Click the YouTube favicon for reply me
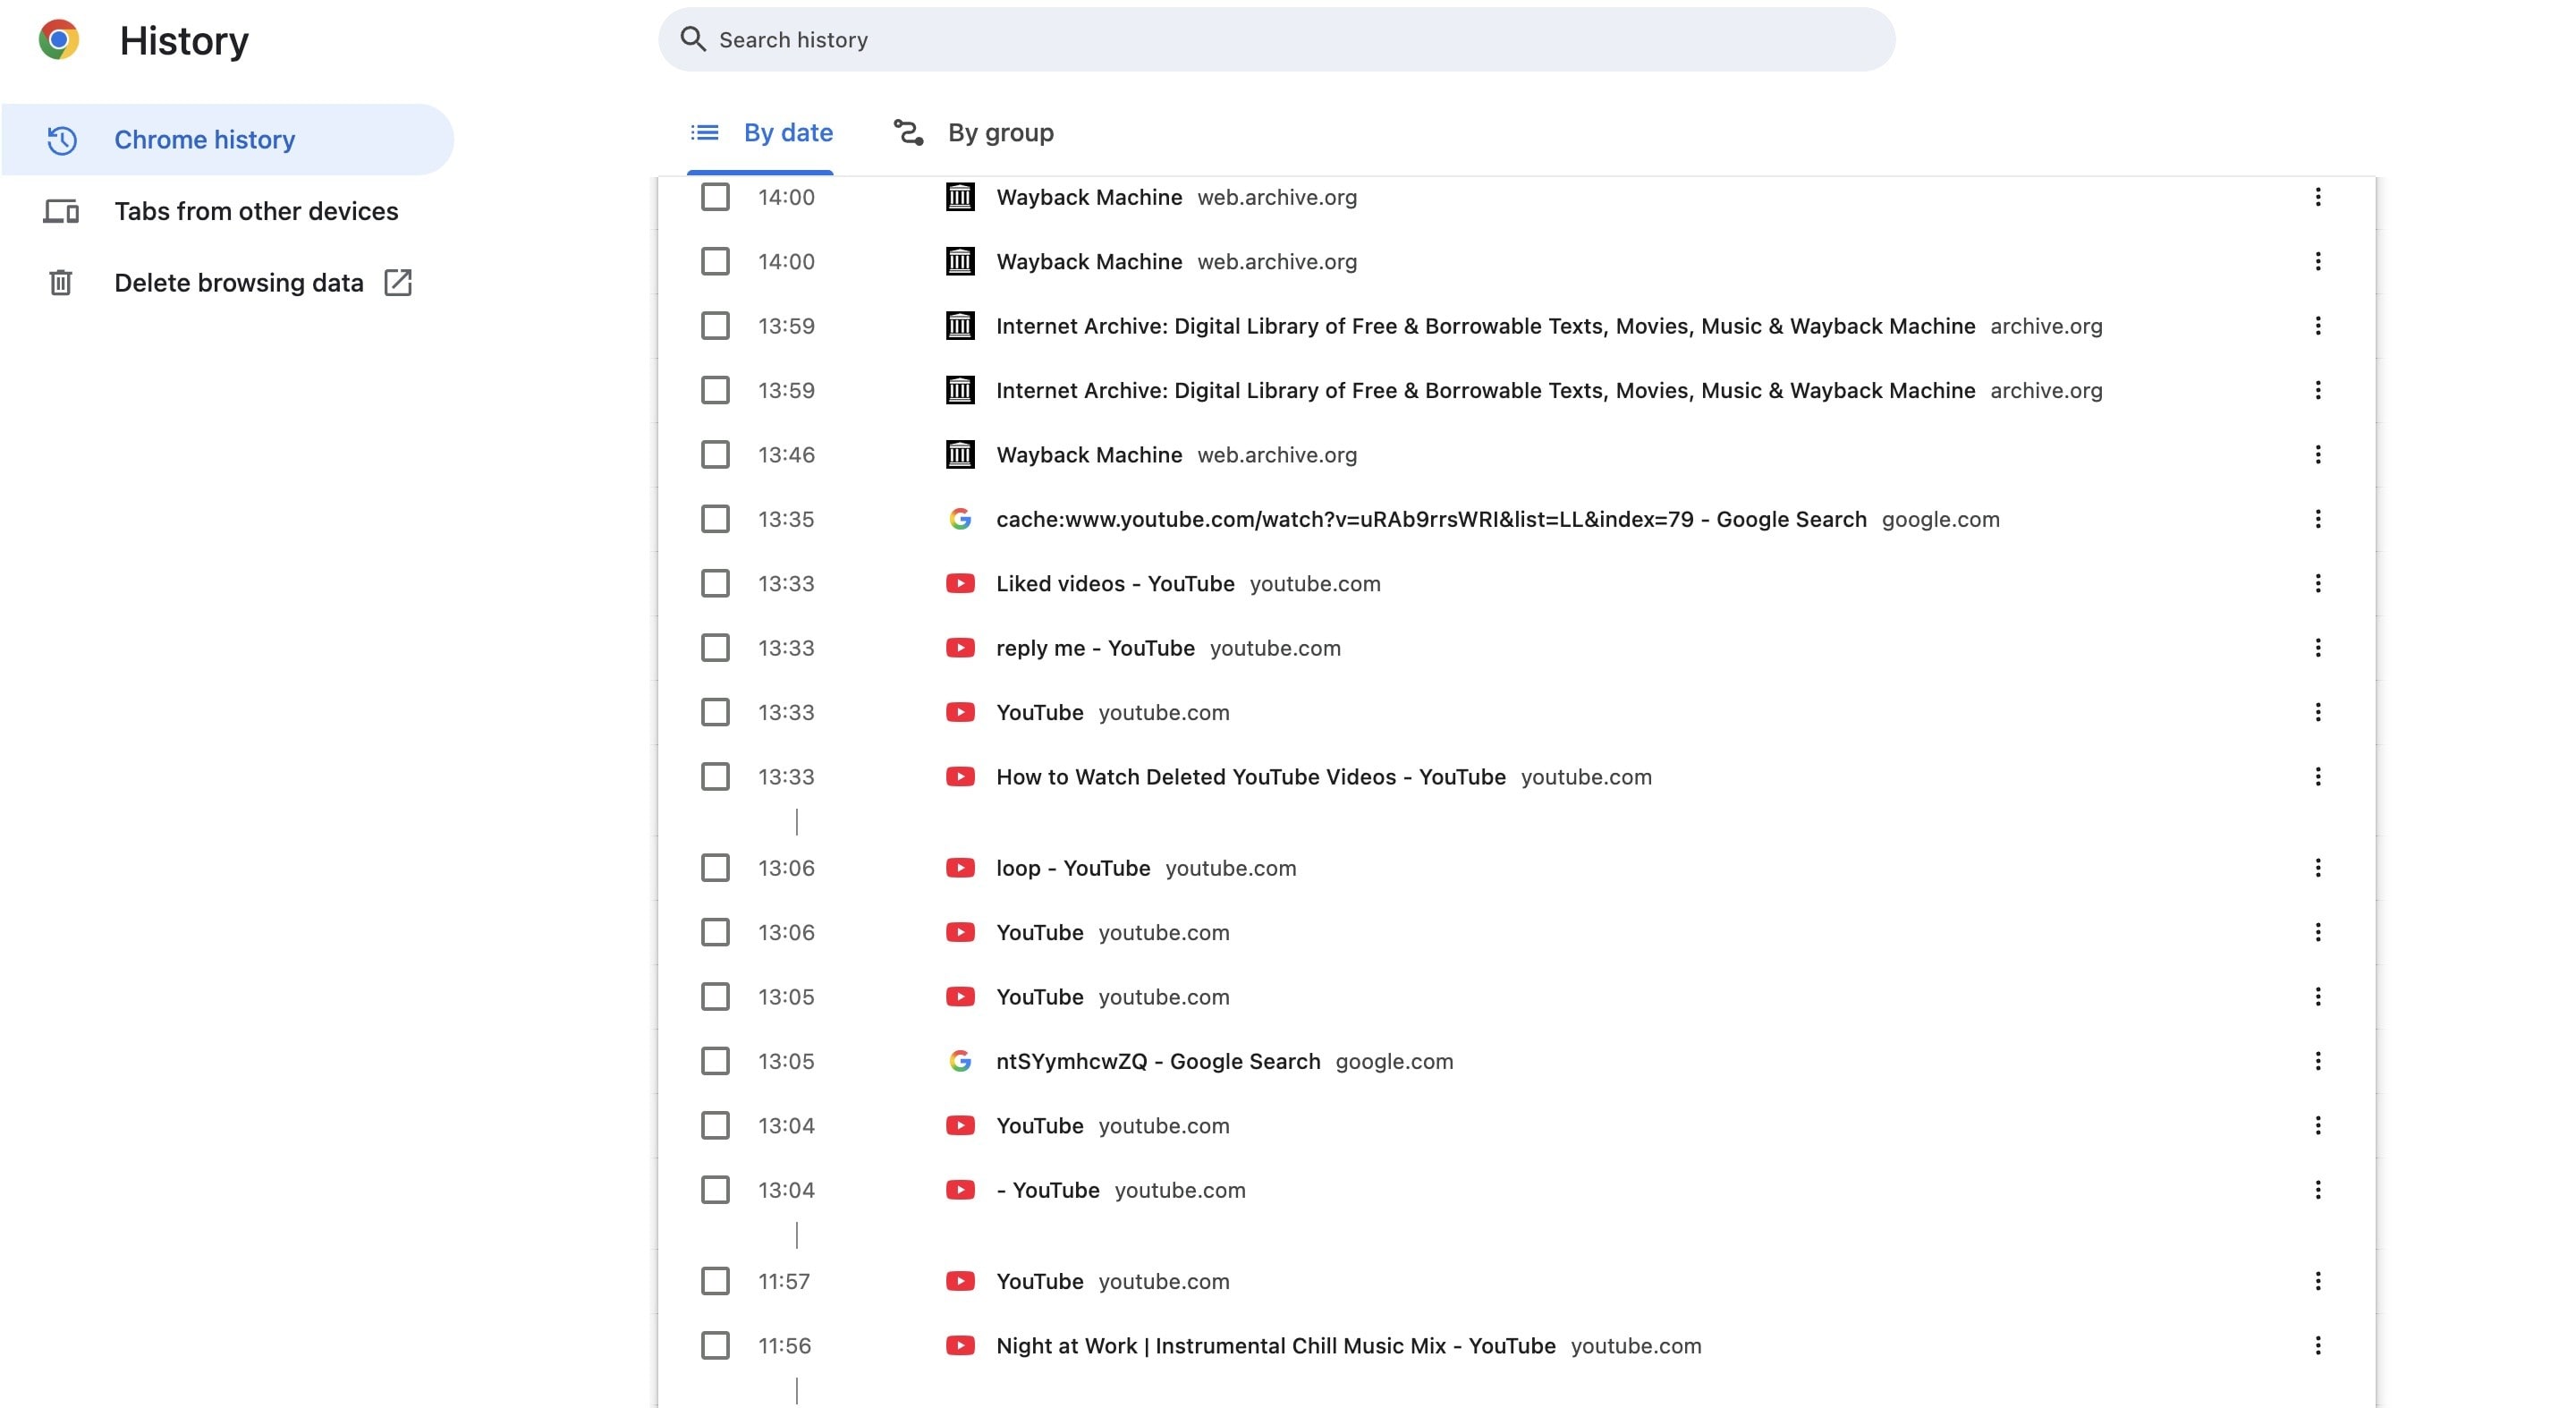Image resolution: width=2576 pixels, height=1408 pixels. pos(960,648)
